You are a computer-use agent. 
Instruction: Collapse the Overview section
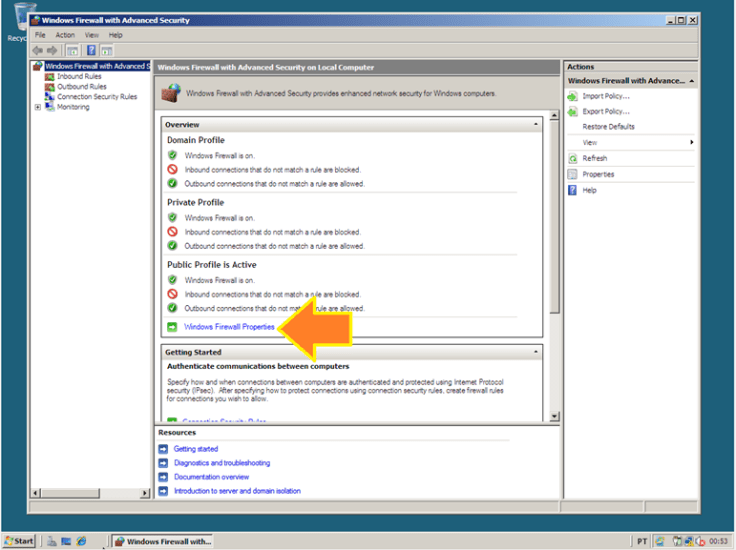pyautogui.click(x=537, y=124)
